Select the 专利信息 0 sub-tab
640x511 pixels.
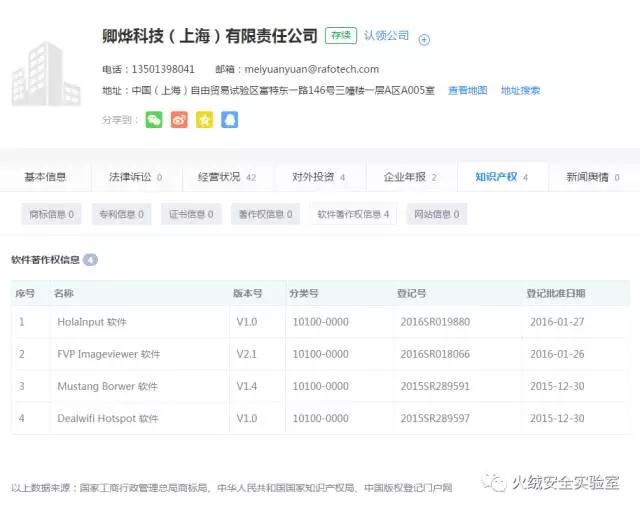pos(122,214)
